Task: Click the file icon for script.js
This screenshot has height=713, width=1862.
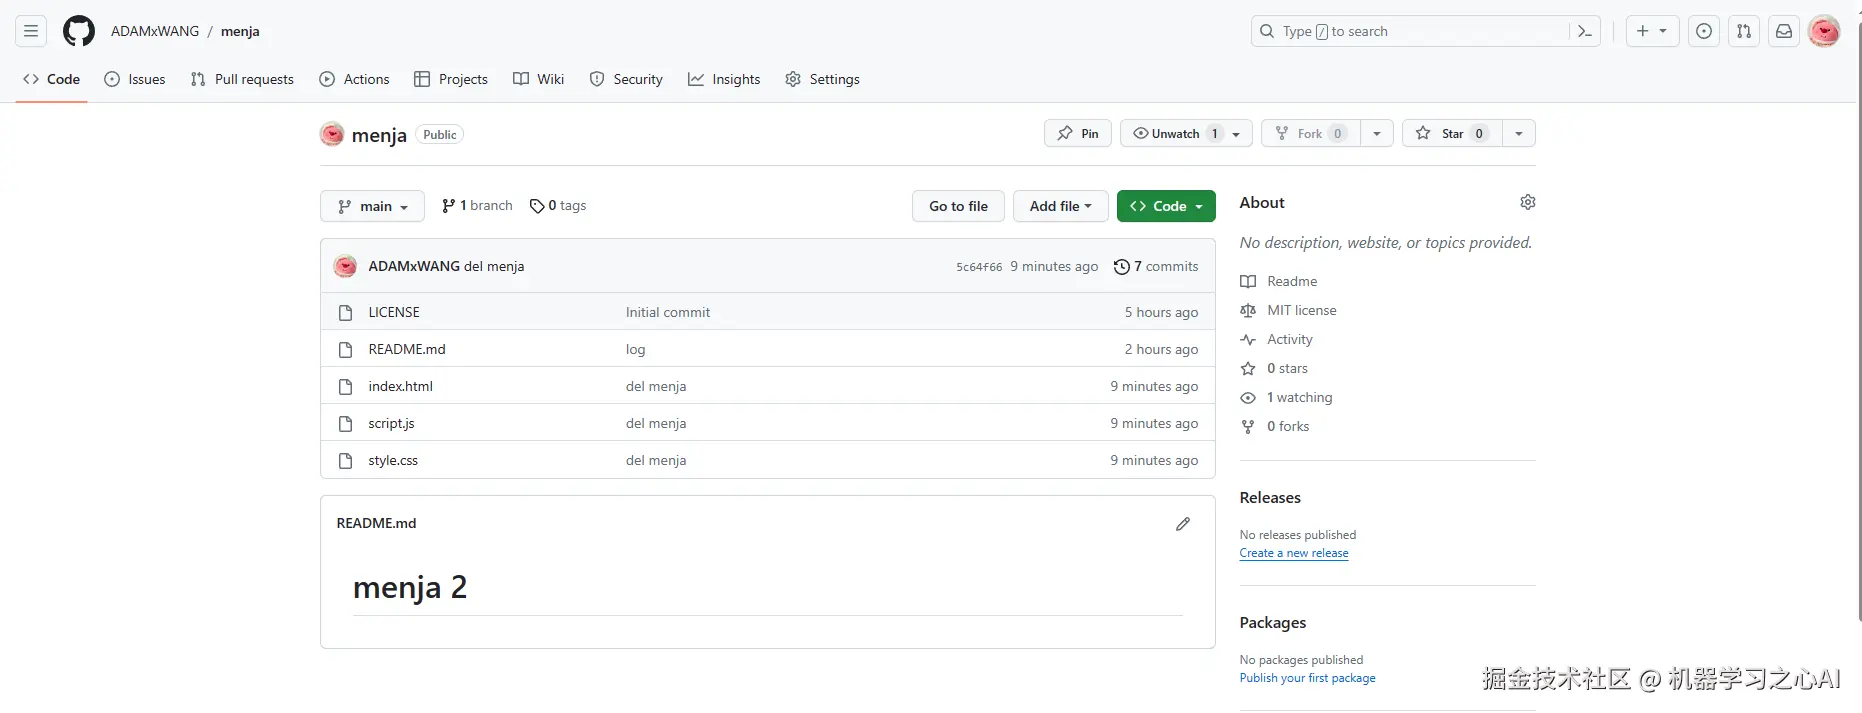Action: coord(345,423)
